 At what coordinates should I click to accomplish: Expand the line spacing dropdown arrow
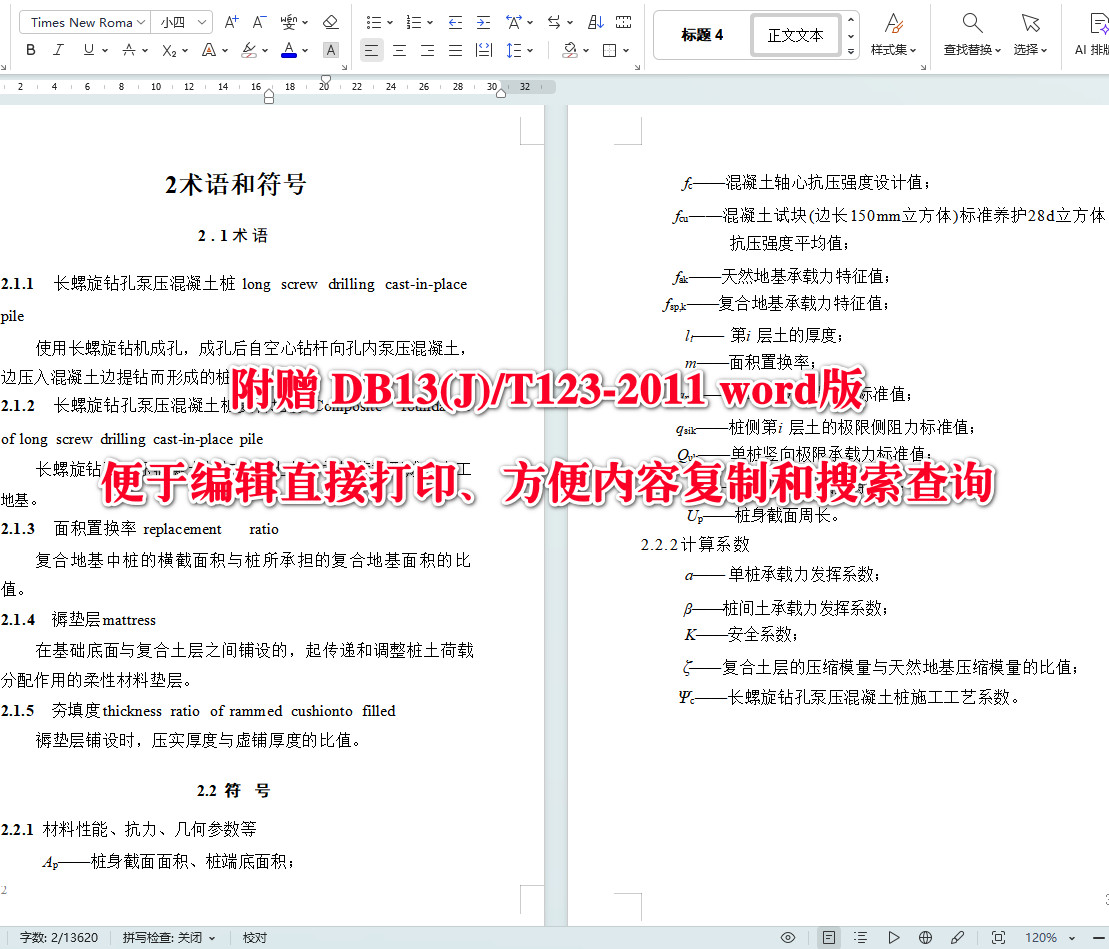pos(530,50)
